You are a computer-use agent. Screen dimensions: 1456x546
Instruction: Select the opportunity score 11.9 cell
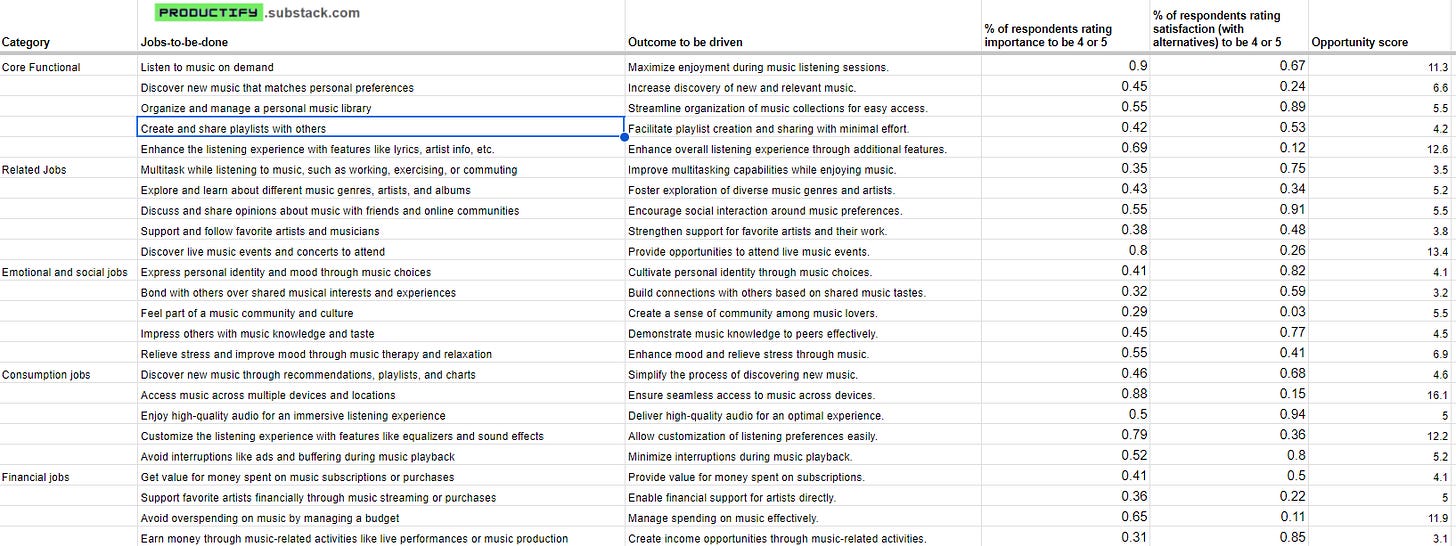tap(1381, 518)
